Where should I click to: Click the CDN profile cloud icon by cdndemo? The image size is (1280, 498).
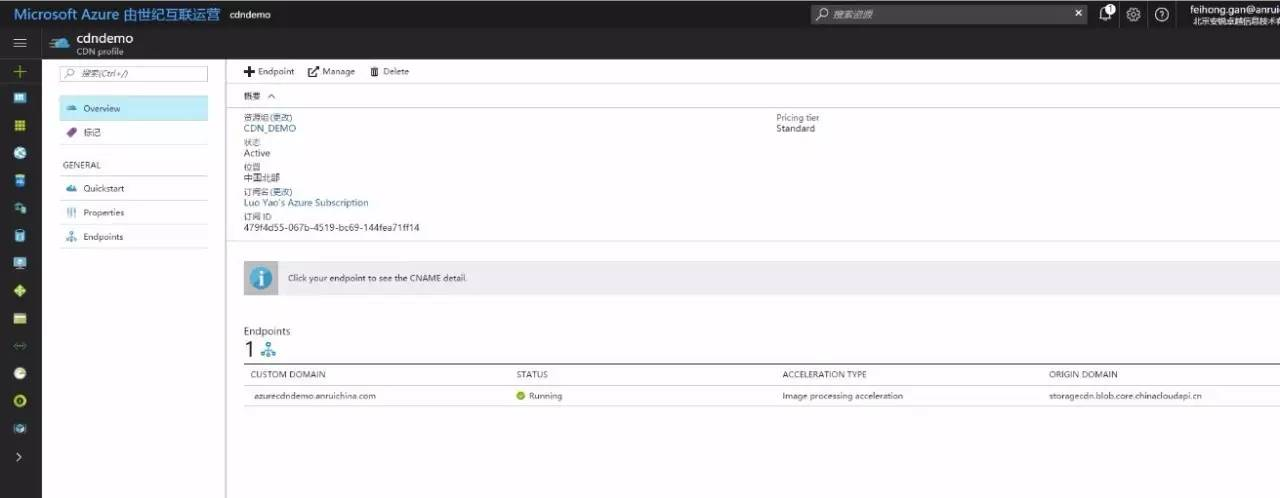coord(59,43)
